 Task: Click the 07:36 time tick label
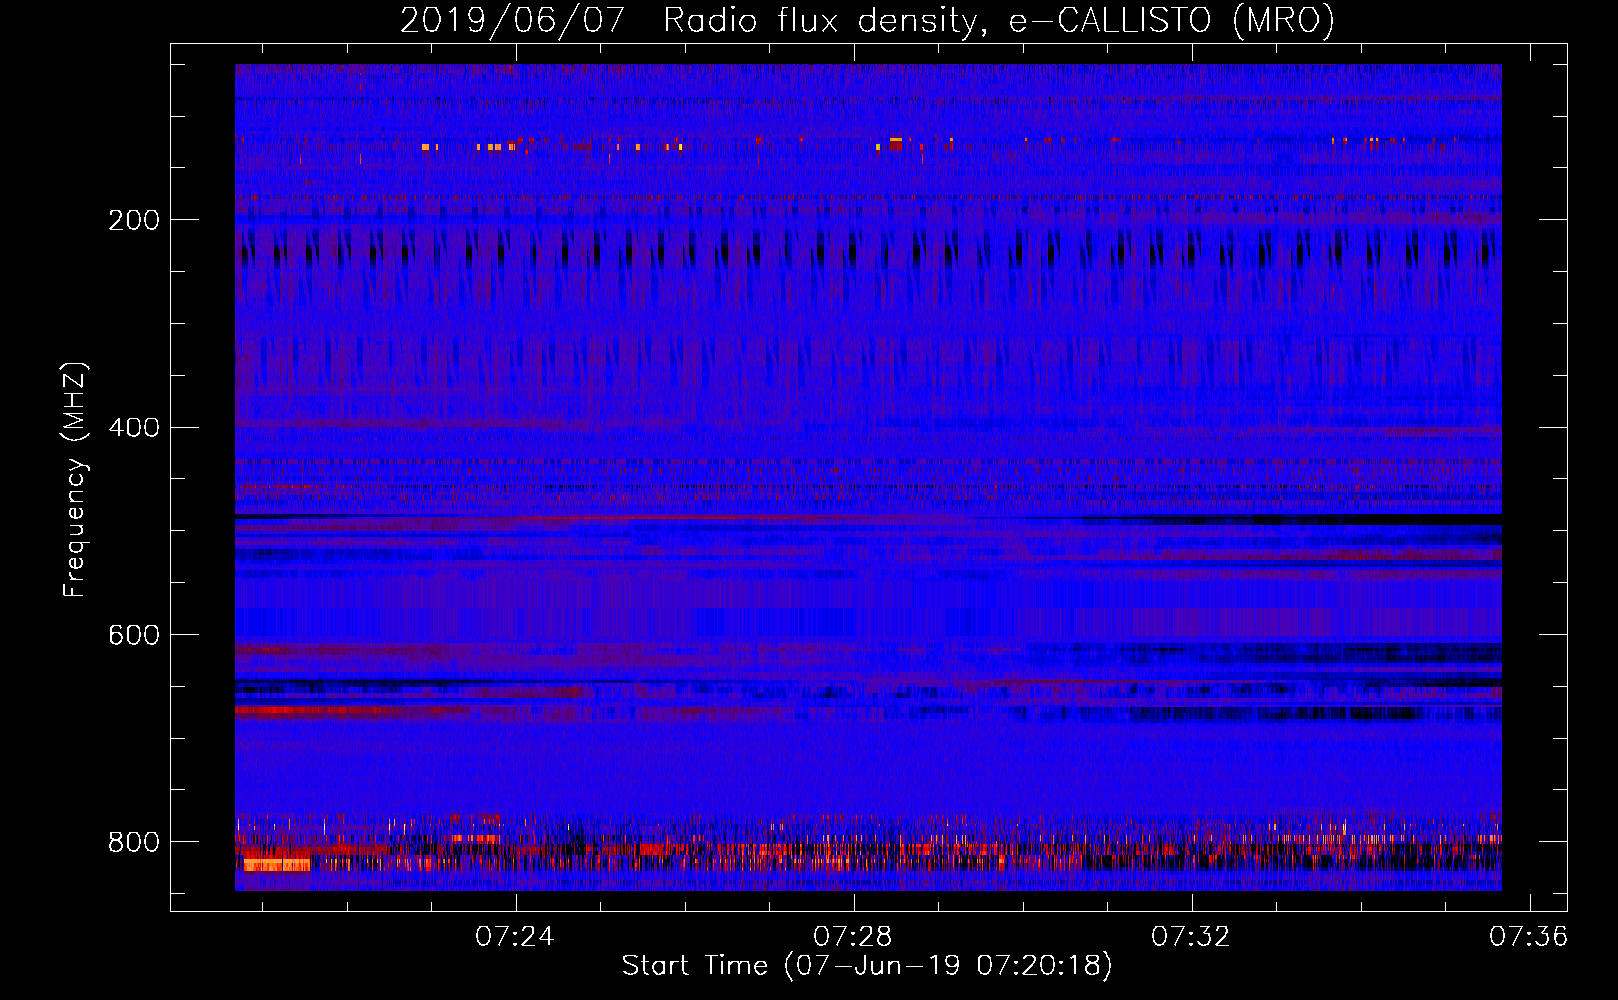[x=1528, y=937]
